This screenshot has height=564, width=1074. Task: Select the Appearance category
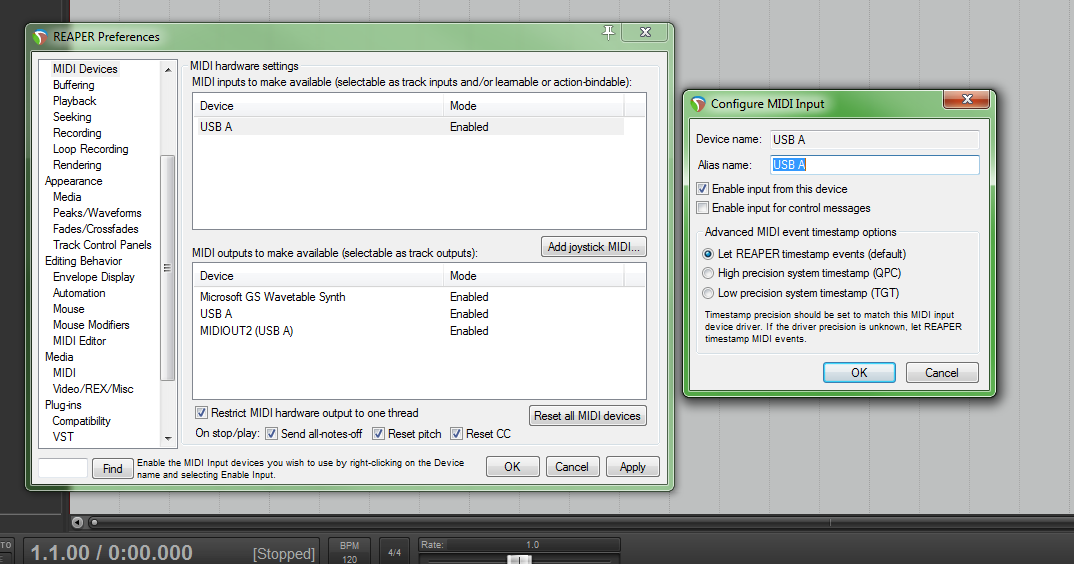tap(73, 181)
